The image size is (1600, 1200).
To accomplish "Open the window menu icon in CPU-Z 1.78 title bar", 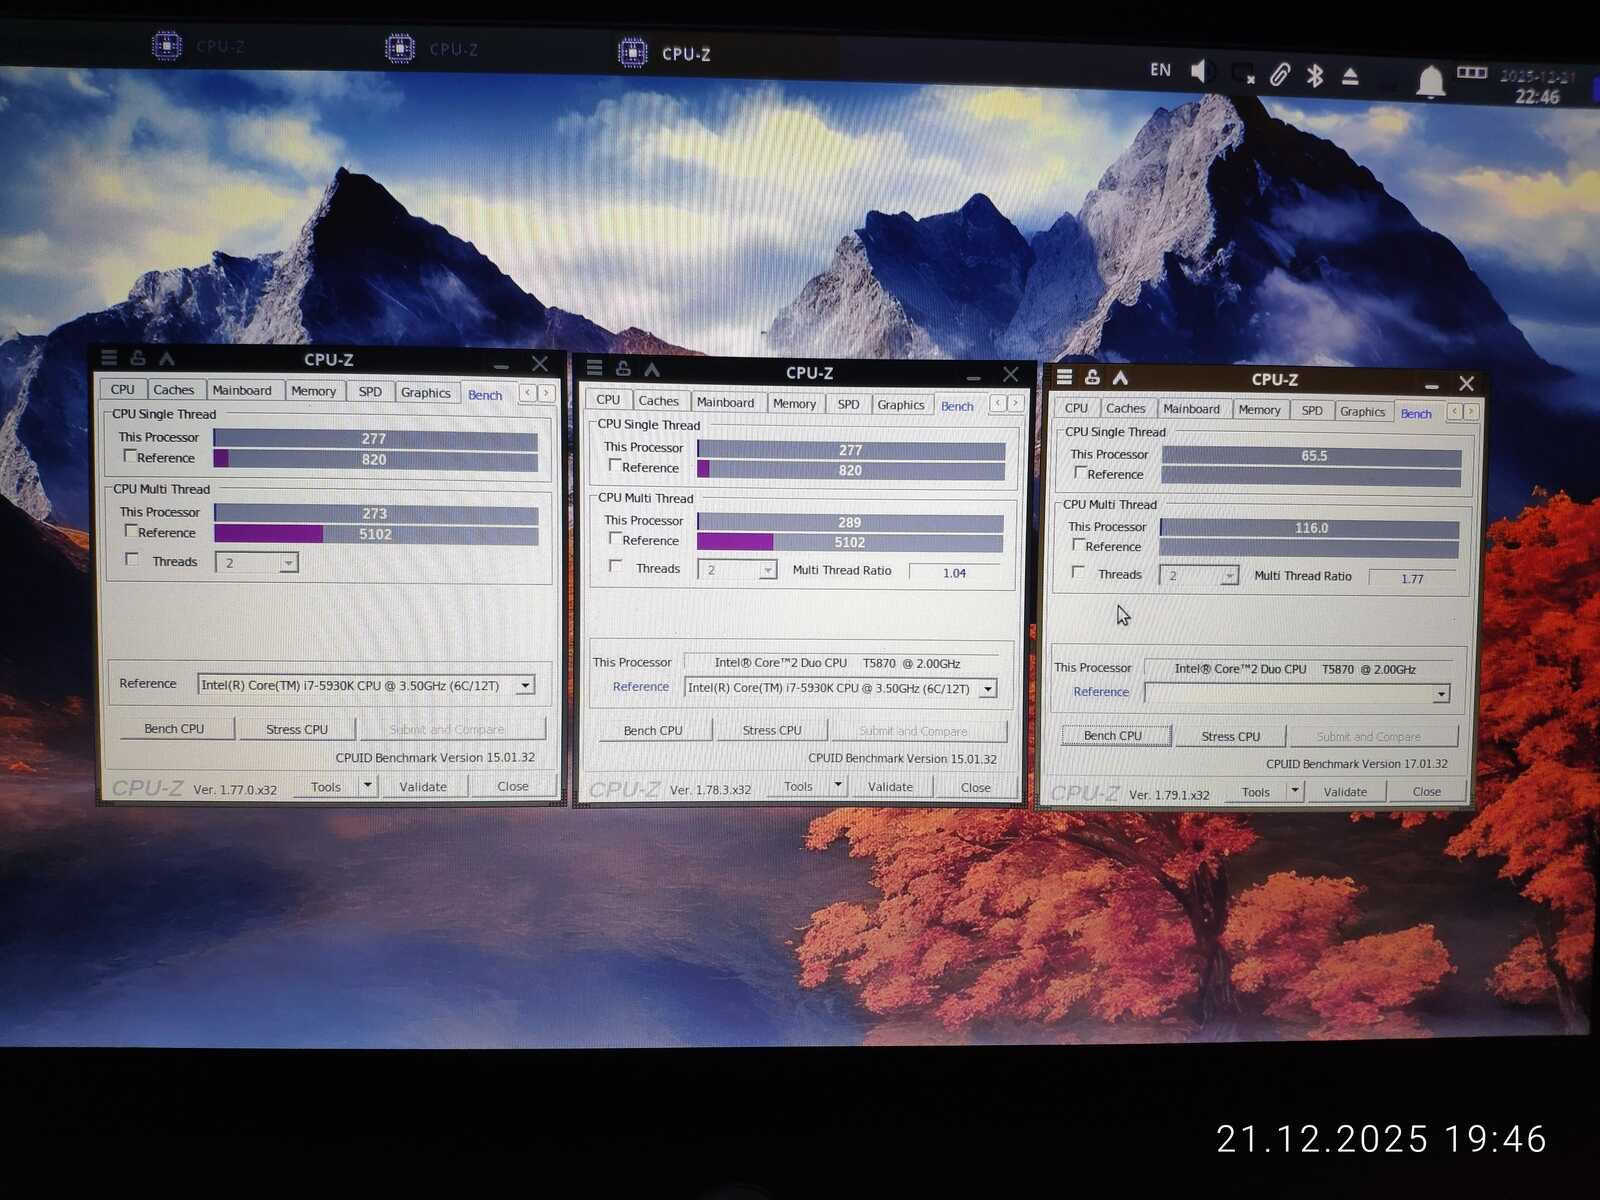I will pos(594,368).
